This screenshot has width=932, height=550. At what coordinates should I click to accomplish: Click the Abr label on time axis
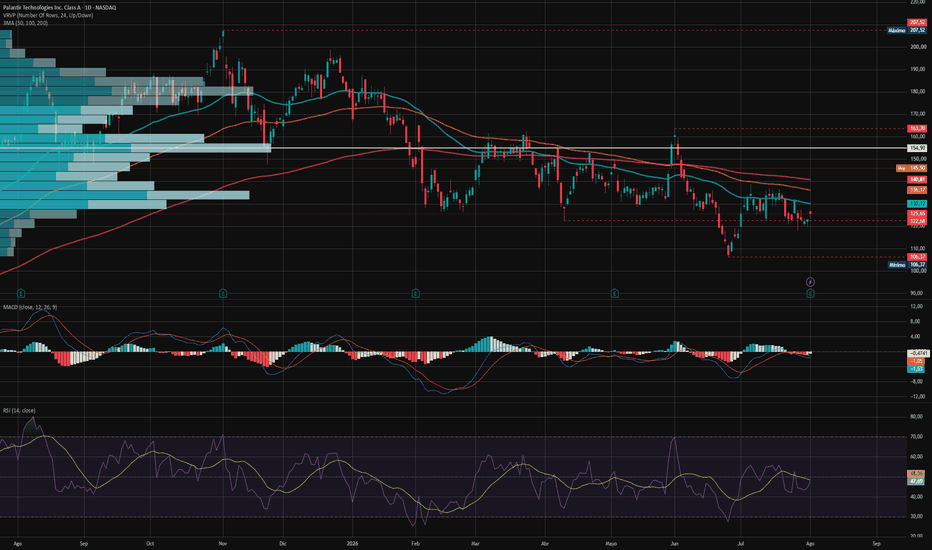click(x=544, y=543)
